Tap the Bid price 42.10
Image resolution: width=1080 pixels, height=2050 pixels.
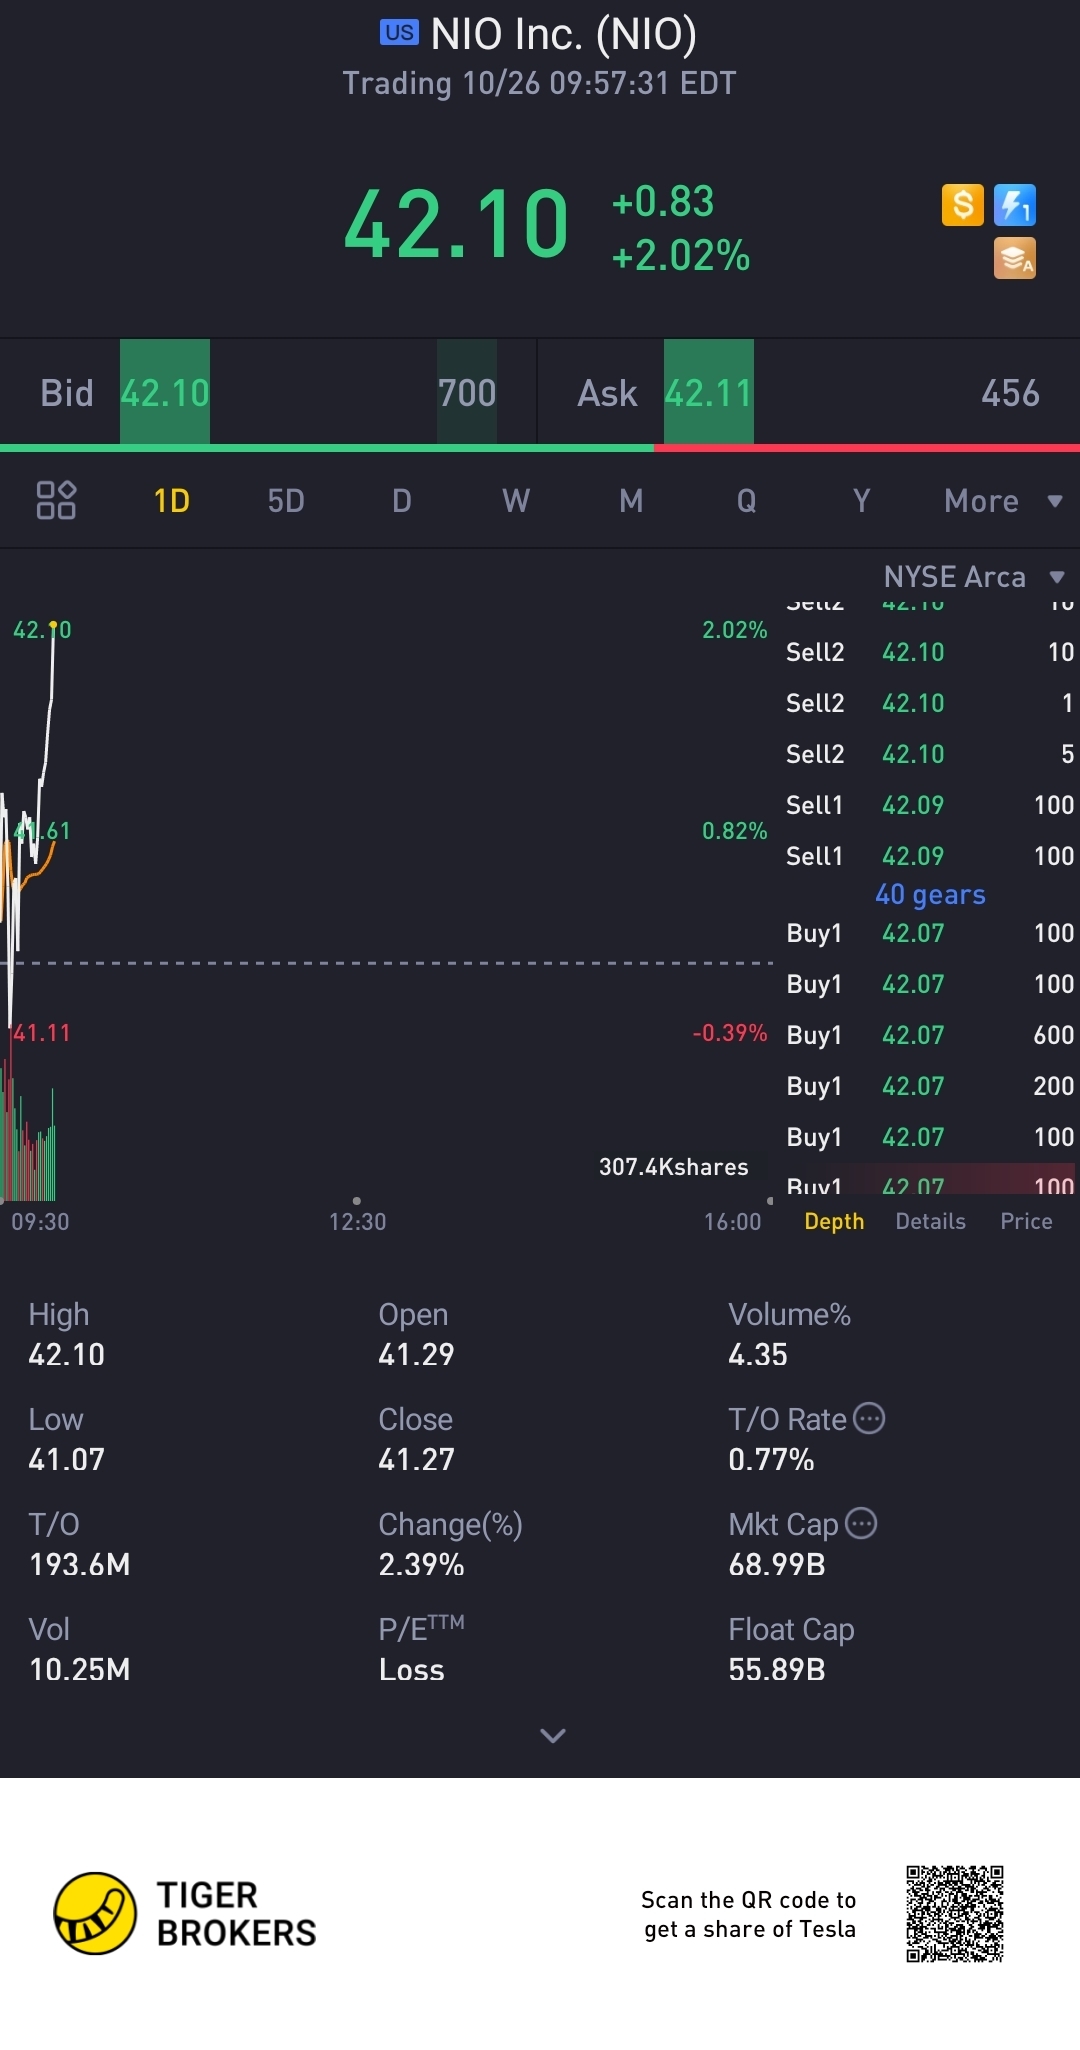165,393
